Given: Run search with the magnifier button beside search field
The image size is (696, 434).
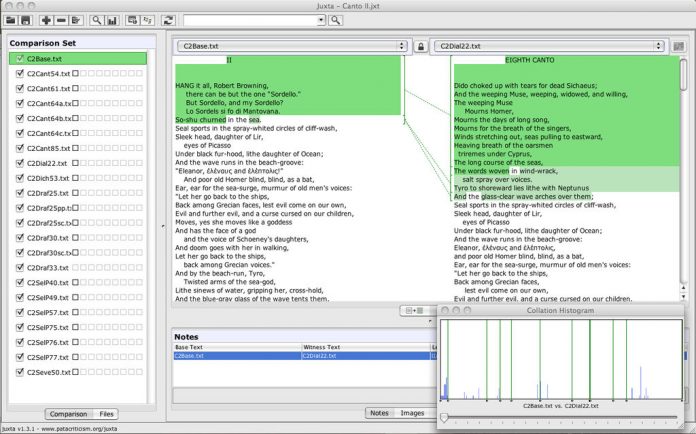Looking at the screenshot, I should [x=336, y=20].
